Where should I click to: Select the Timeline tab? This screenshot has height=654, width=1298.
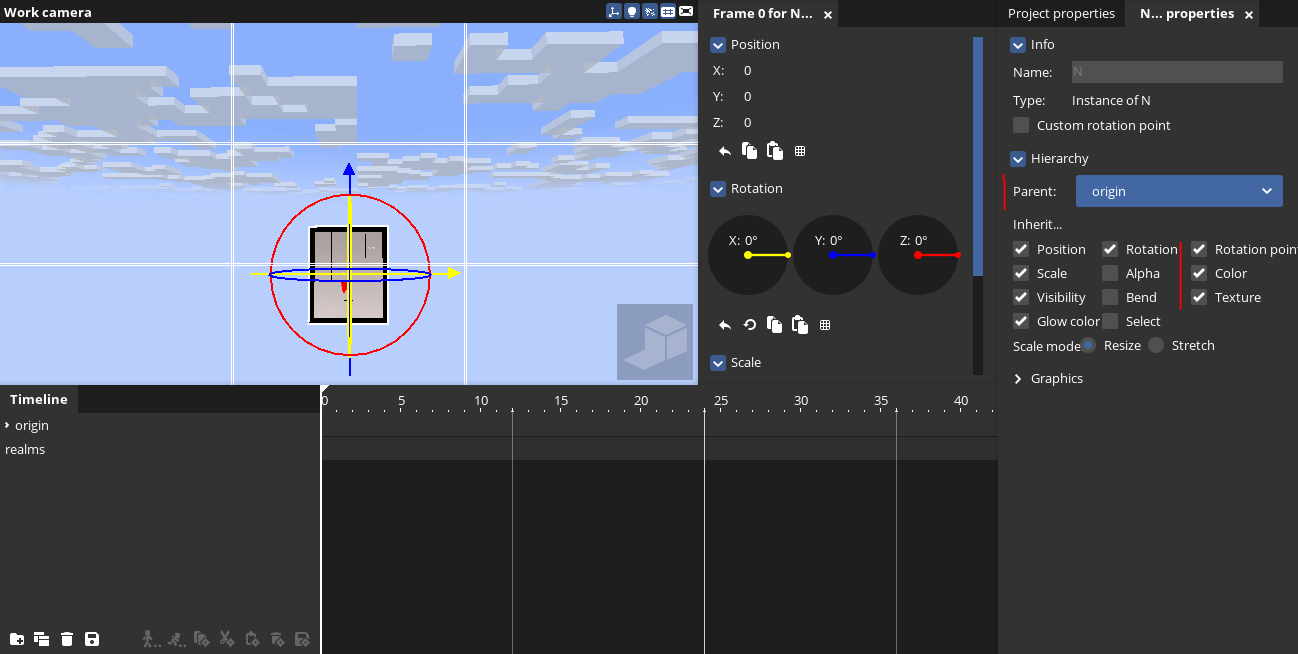click(x=39, y=399)
